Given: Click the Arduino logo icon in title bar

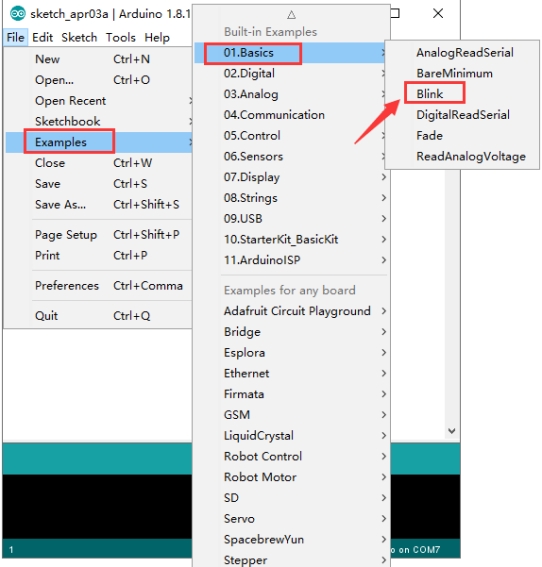Looking at the screenshot, I should 18,14.
